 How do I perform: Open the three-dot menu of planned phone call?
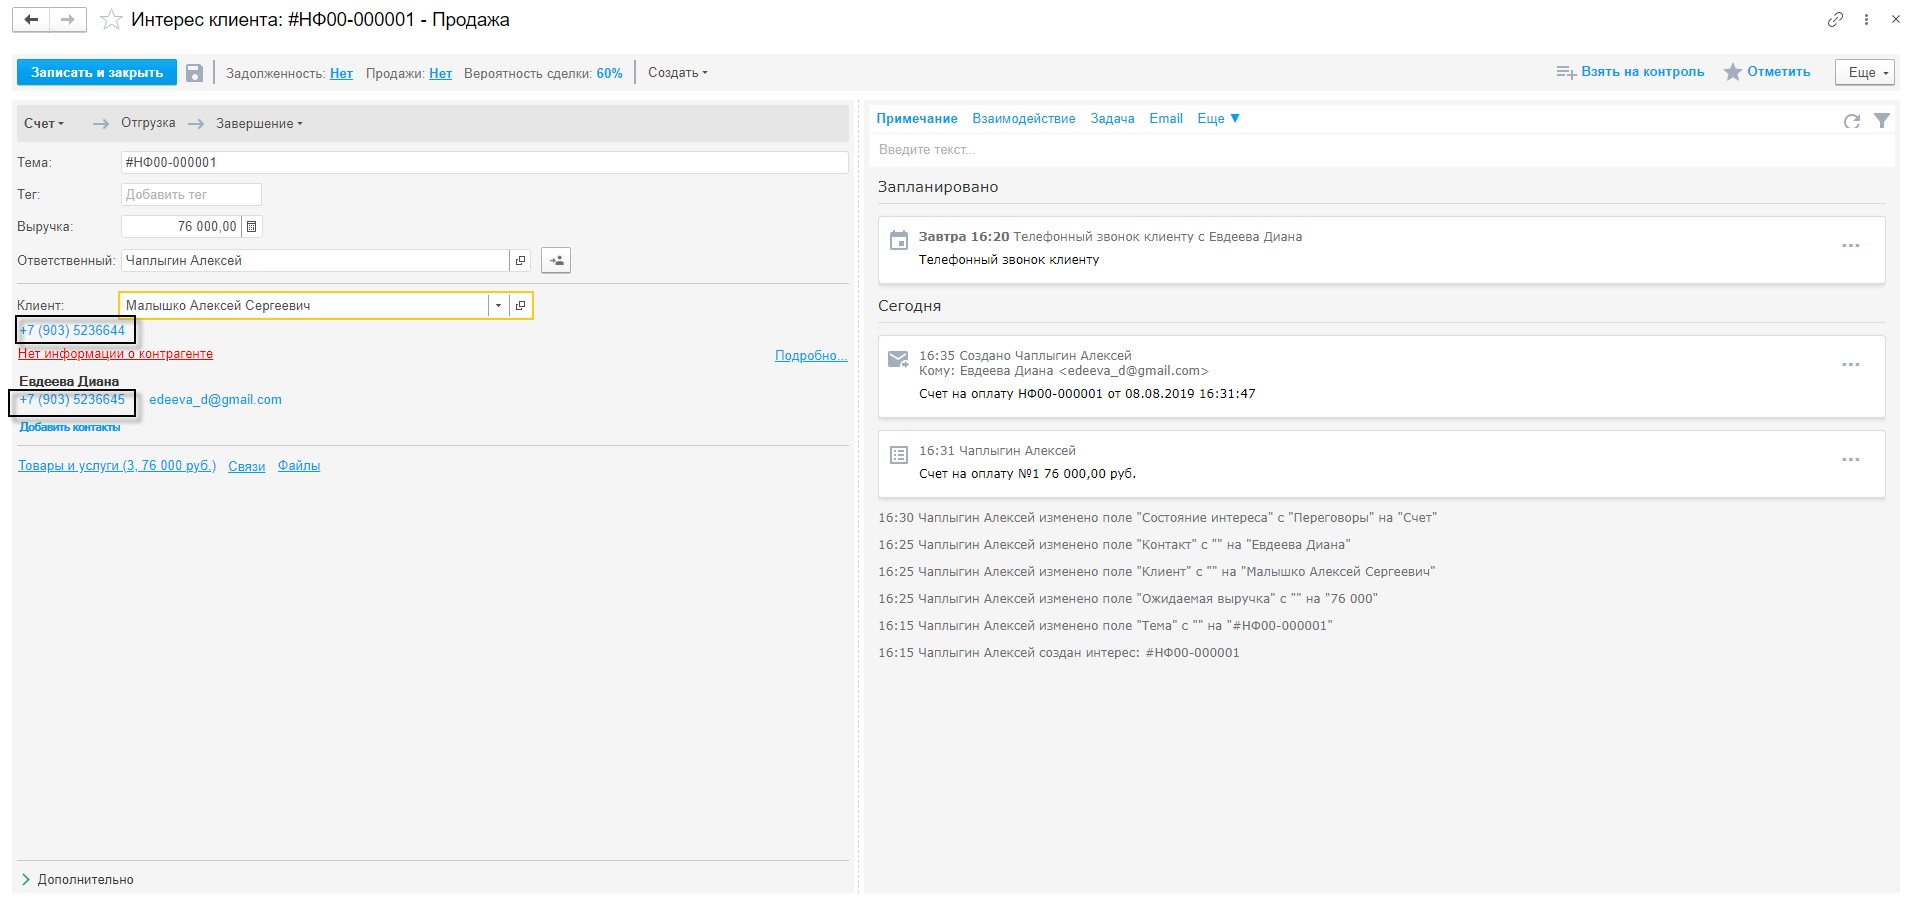tap(1850, 246)
